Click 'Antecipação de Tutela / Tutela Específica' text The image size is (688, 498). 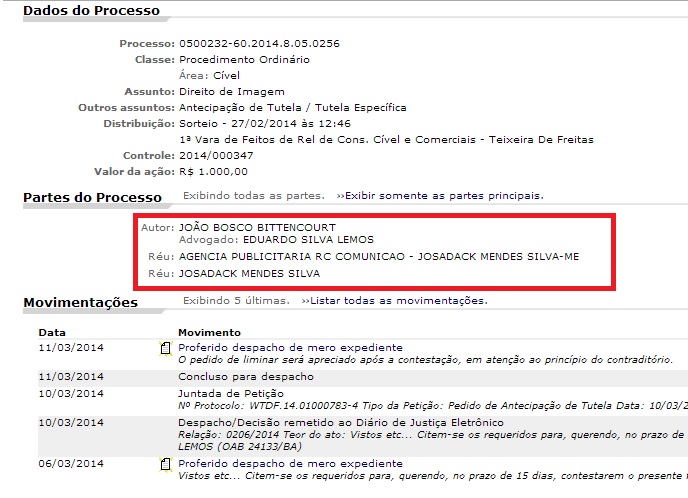293,107
